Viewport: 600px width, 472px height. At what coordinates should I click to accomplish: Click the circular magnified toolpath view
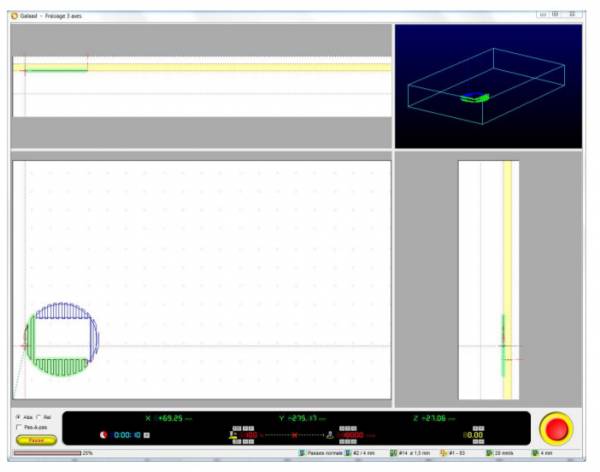pos(60,339)
